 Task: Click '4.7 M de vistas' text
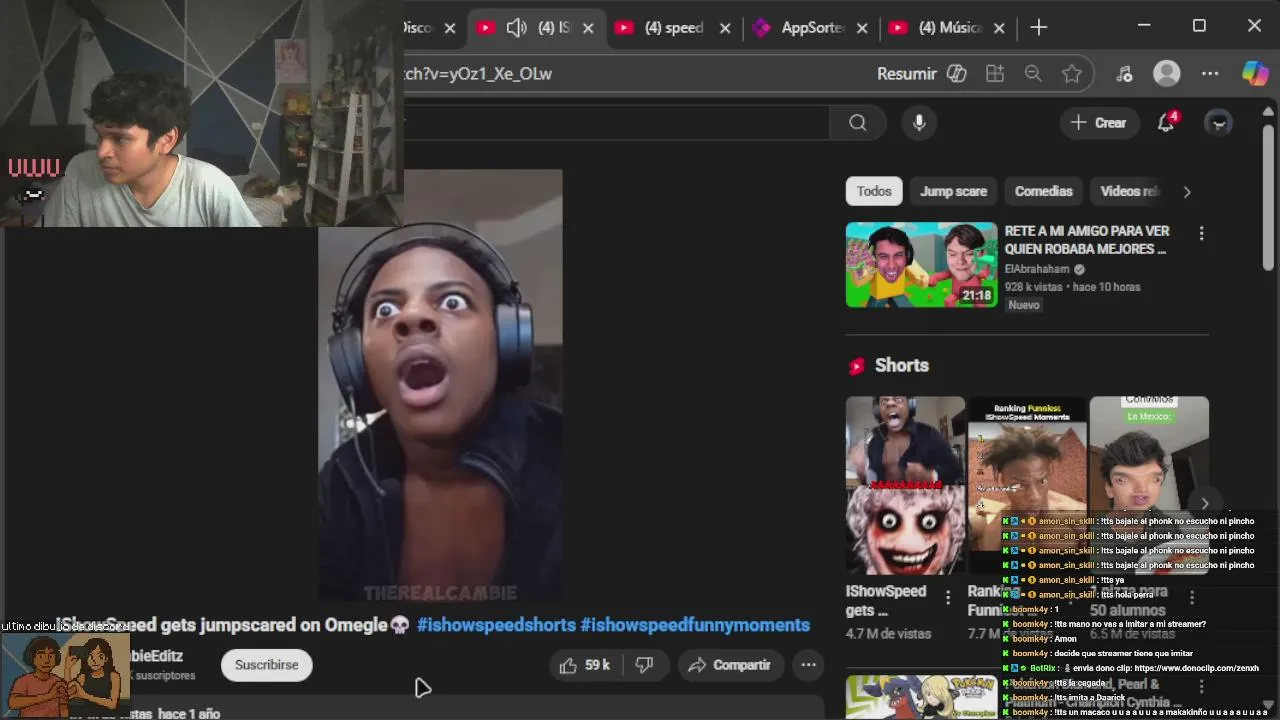(888, 634)
